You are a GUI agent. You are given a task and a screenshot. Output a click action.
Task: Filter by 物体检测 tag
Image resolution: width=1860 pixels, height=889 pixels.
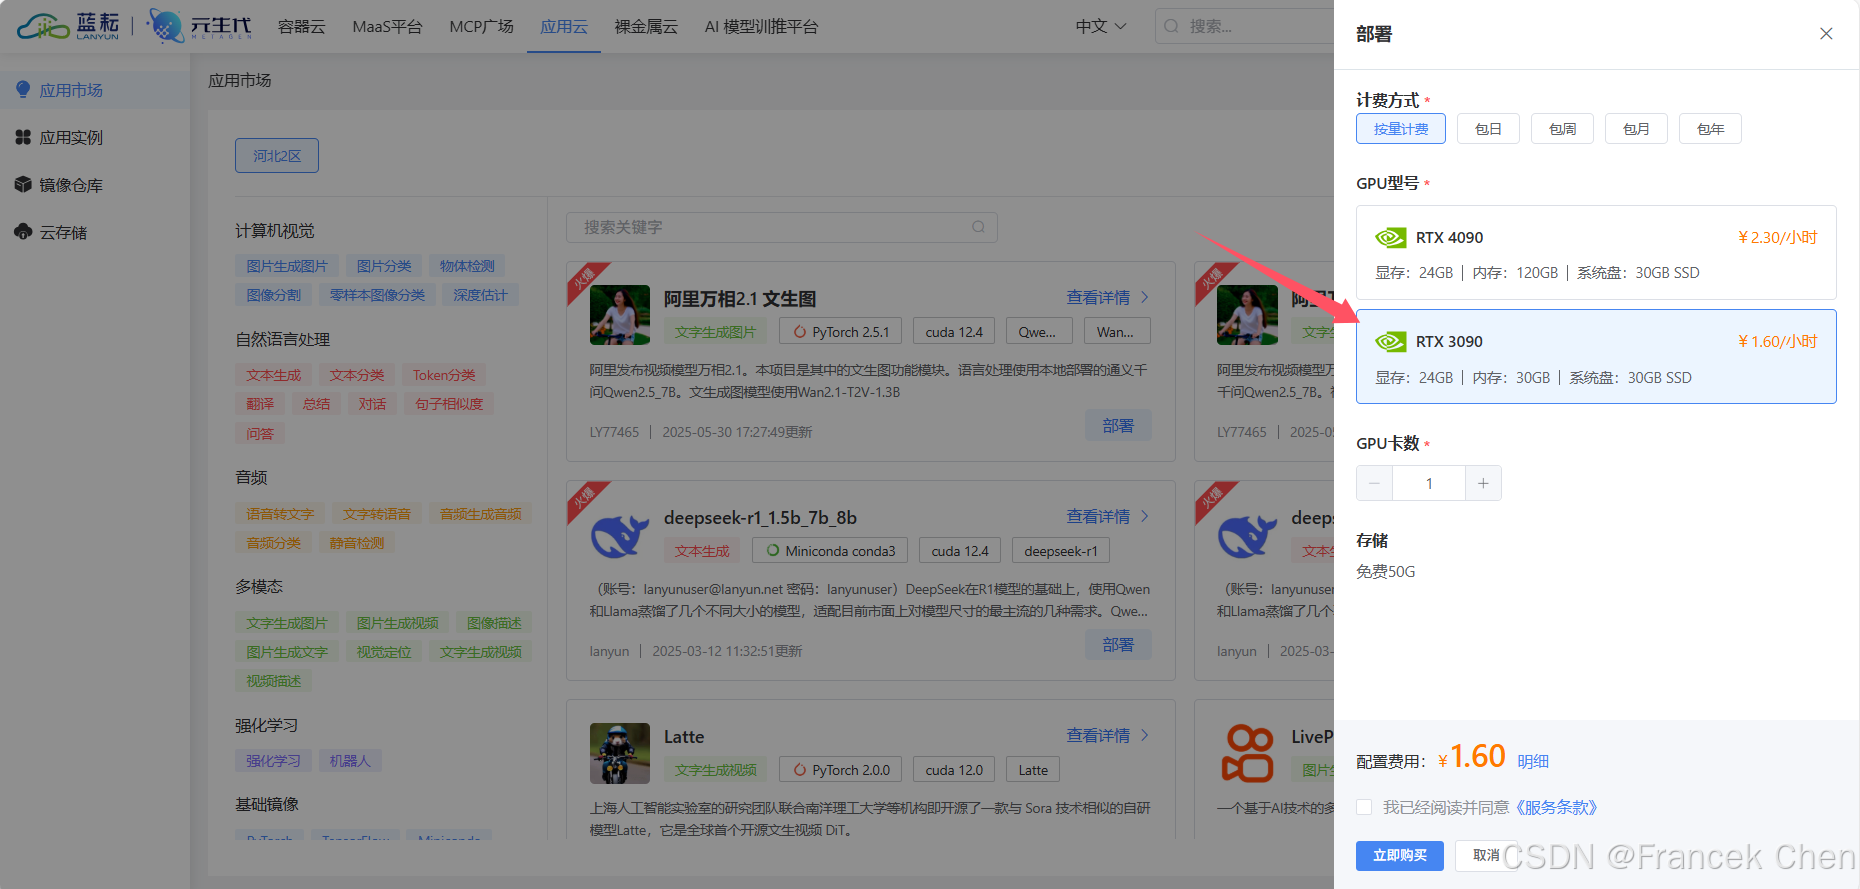coord(467,266)
